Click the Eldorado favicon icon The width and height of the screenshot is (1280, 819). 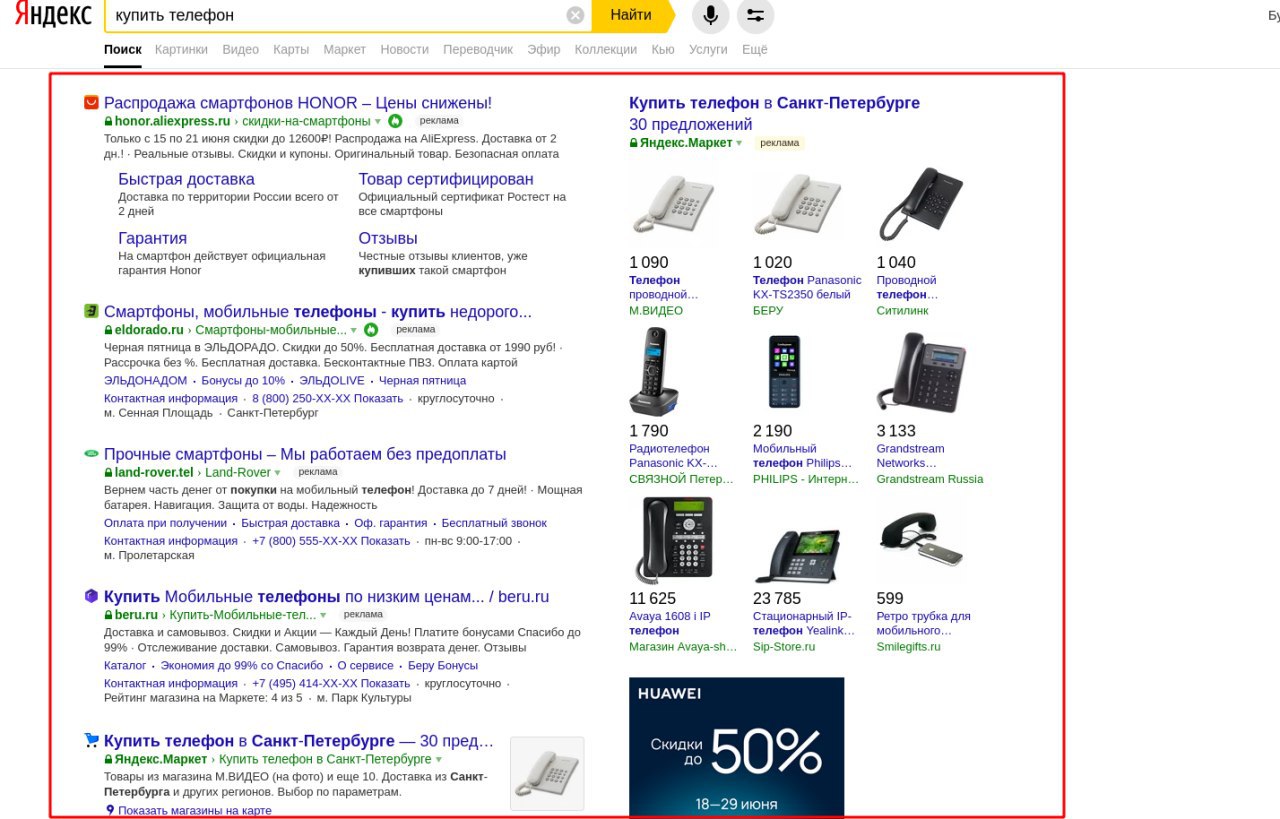pyautogui.click(x=91, y=311)
